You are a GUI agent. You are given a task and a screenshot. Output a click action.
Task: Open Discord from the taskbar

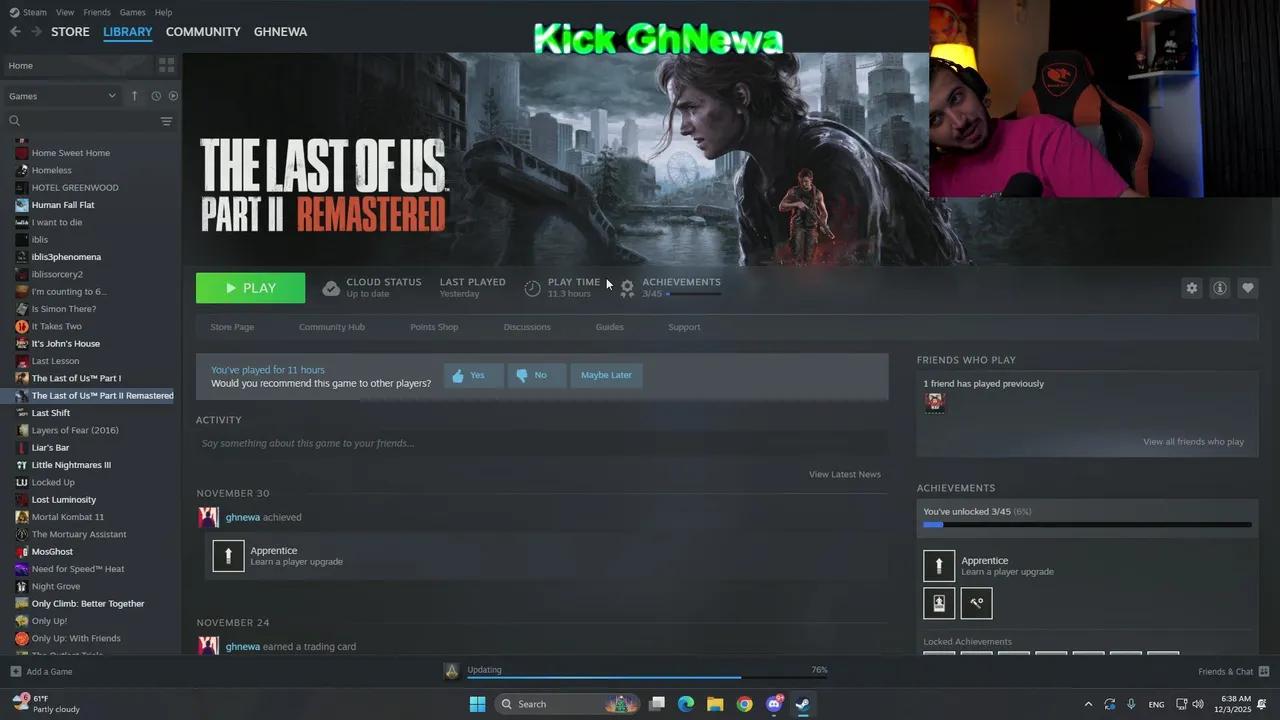coord(773,704)
